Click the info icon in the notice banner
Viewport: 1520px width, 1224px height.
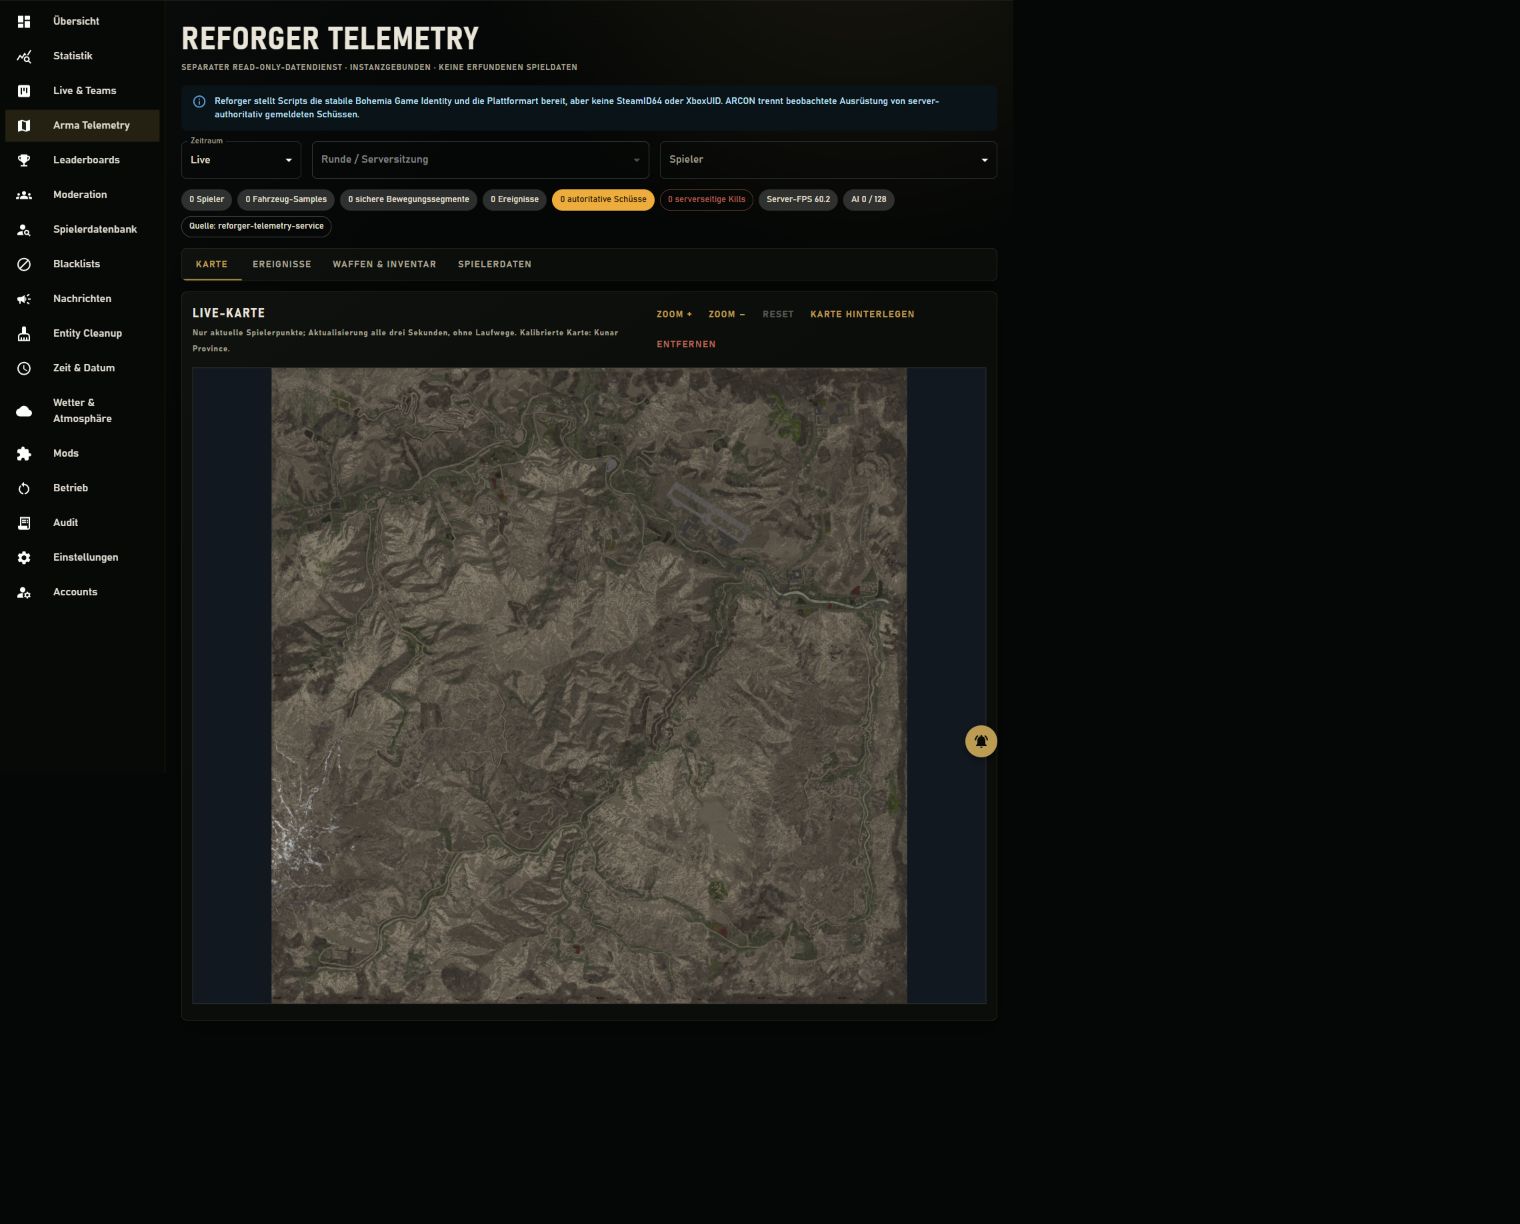coord(199,101)
